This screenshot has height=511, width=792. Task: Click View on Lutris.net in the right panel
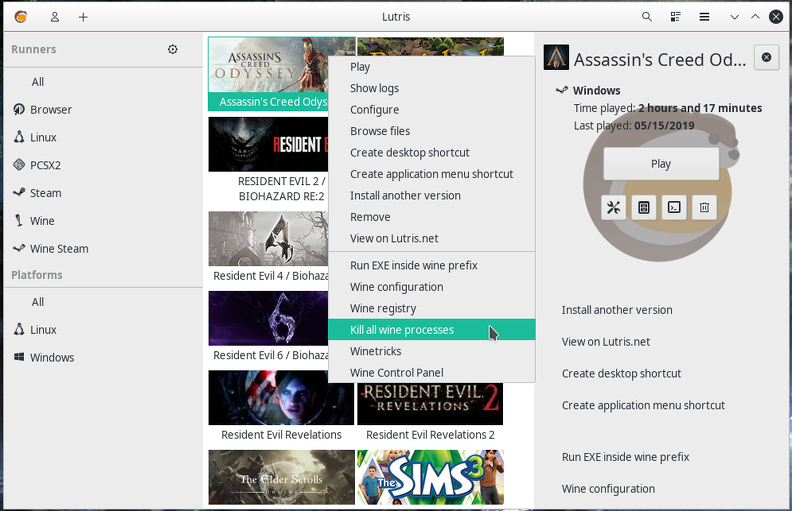coord(606,341)
